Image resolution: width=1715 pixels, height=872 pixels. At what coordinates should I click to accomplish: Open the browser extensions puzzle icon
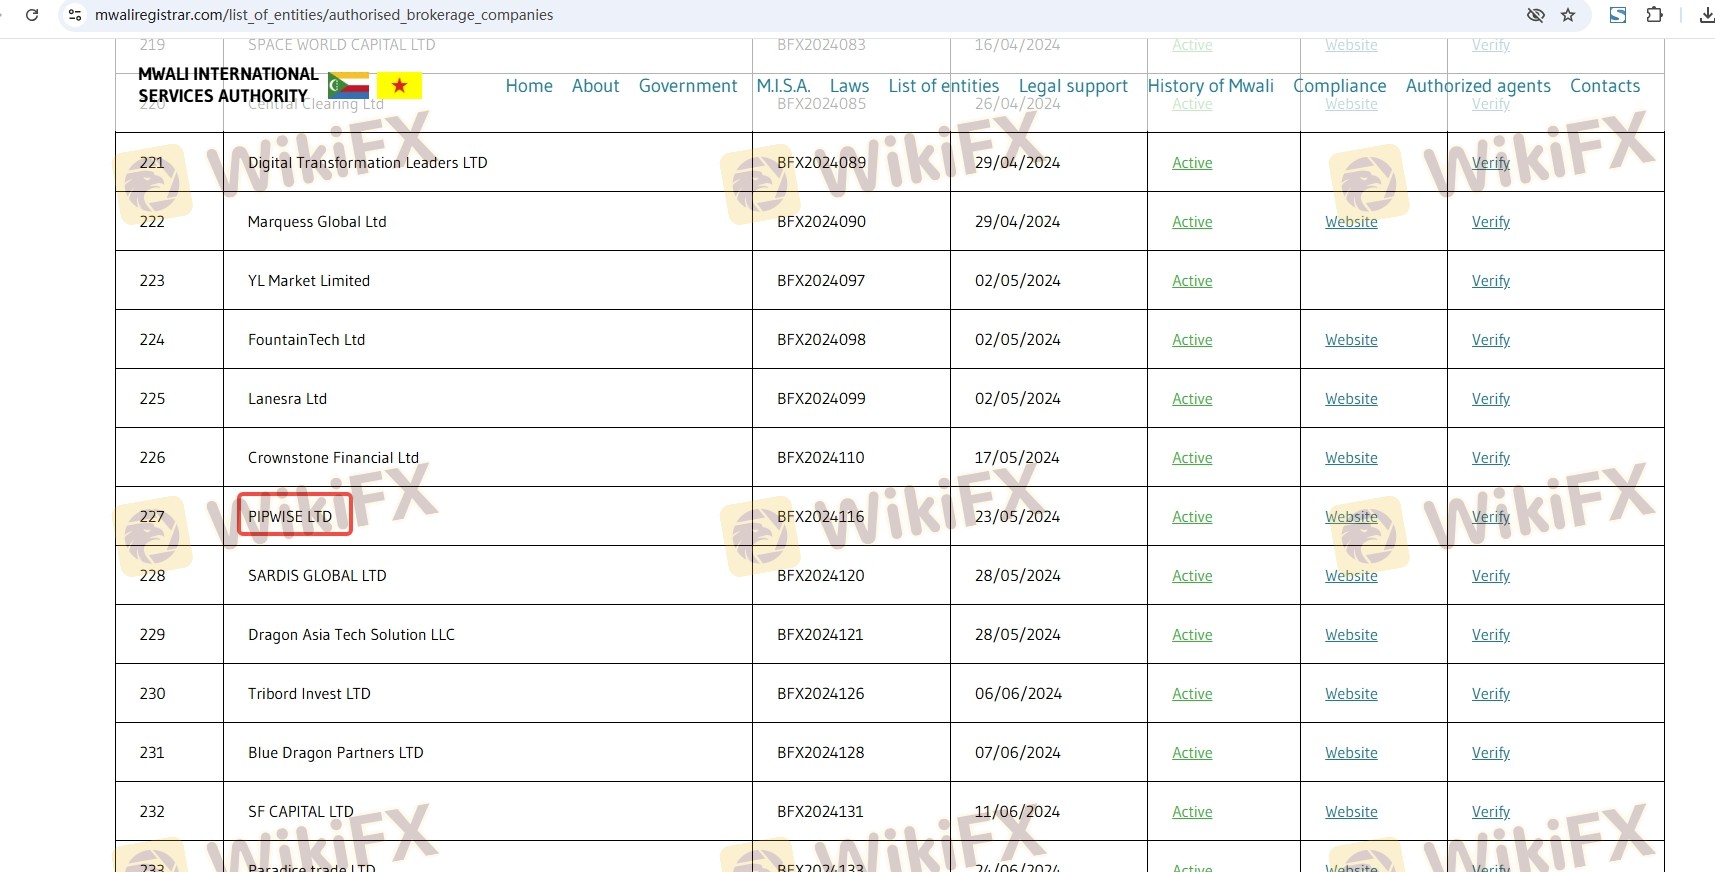tap(1654, 15)
